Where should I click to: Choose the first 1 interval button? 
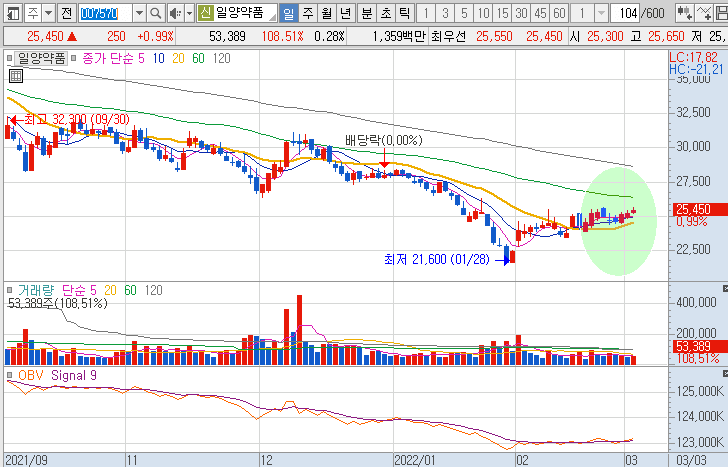coord(426,13)
